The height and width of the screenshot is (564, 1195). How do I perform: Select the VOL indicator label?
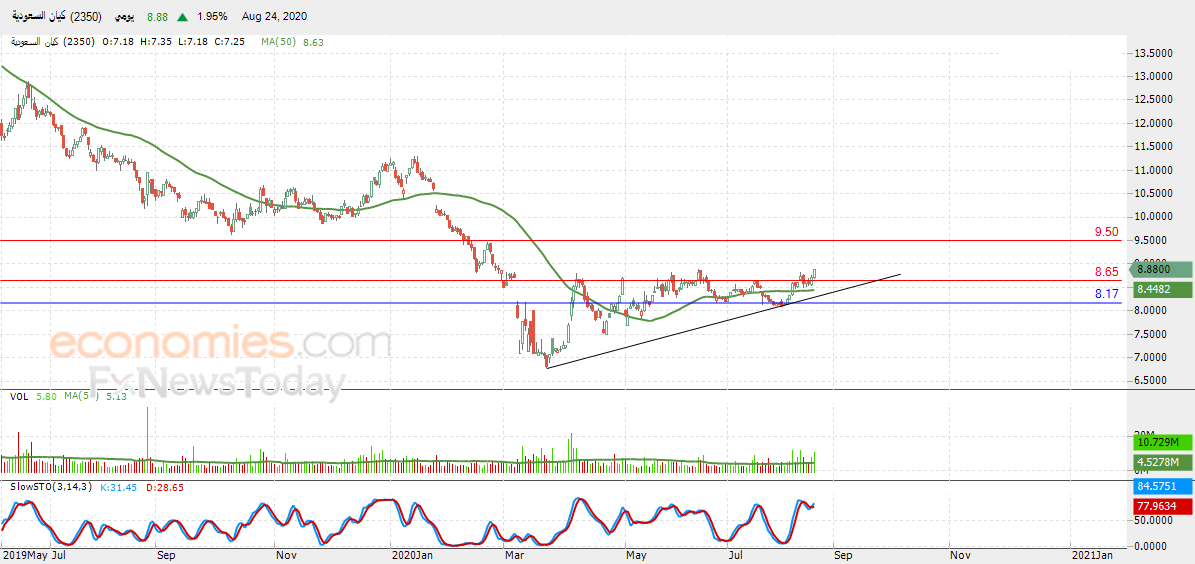[20, 396]
